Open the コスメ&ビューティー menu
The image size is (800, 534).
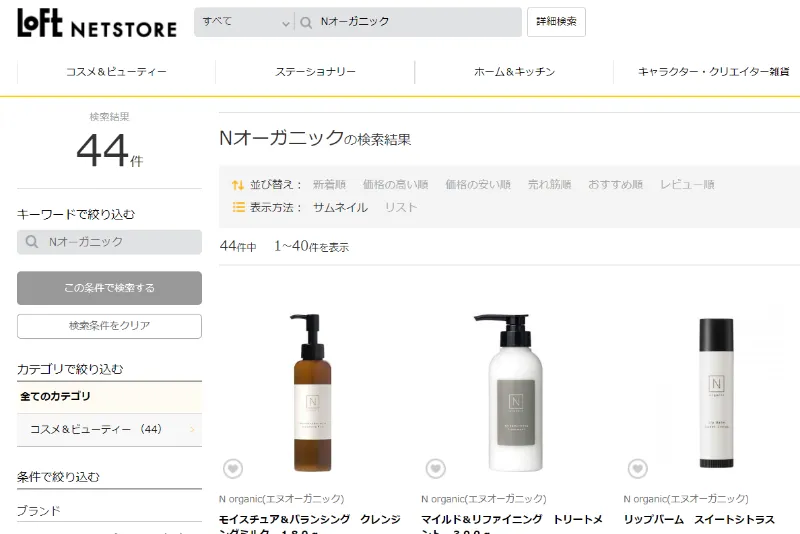116,72
